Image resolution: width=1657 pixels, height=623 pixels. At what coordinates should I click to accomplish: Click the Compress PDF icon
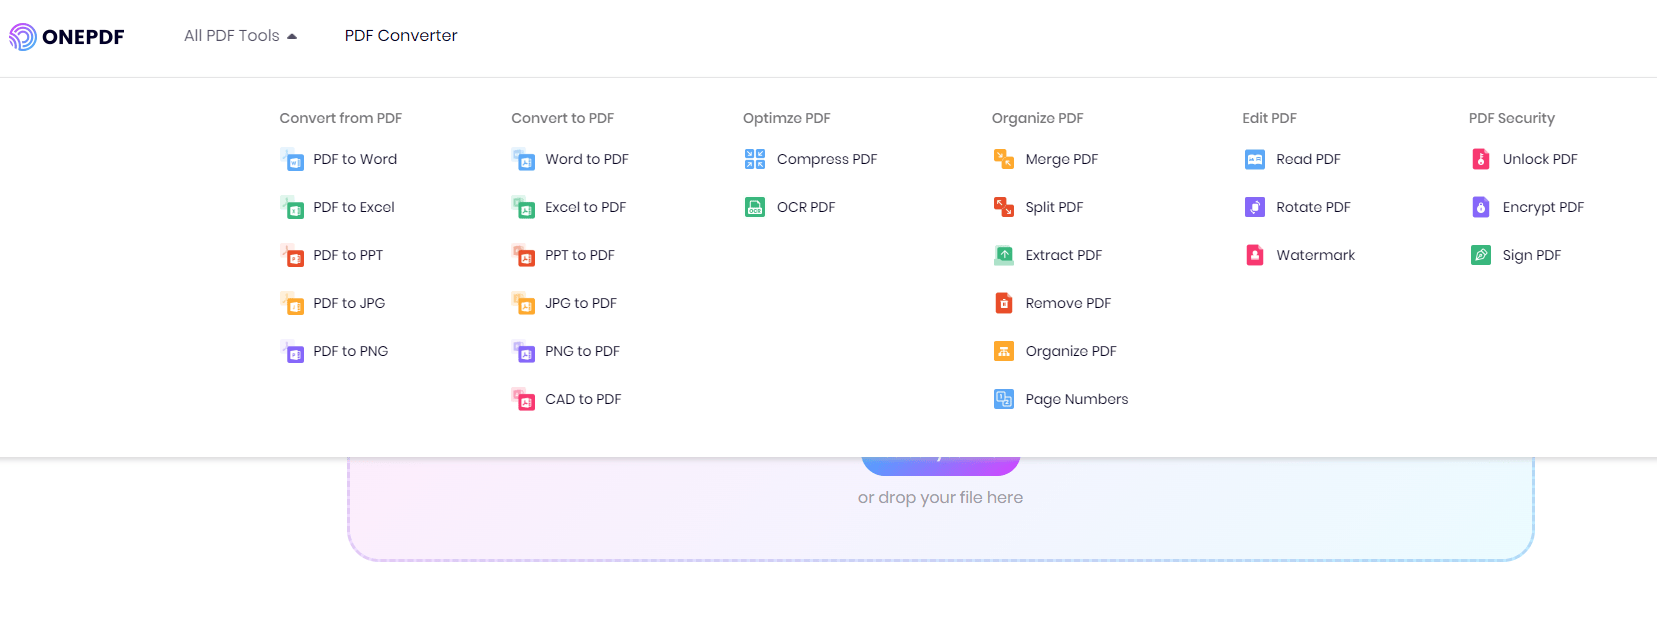[755, 159]
